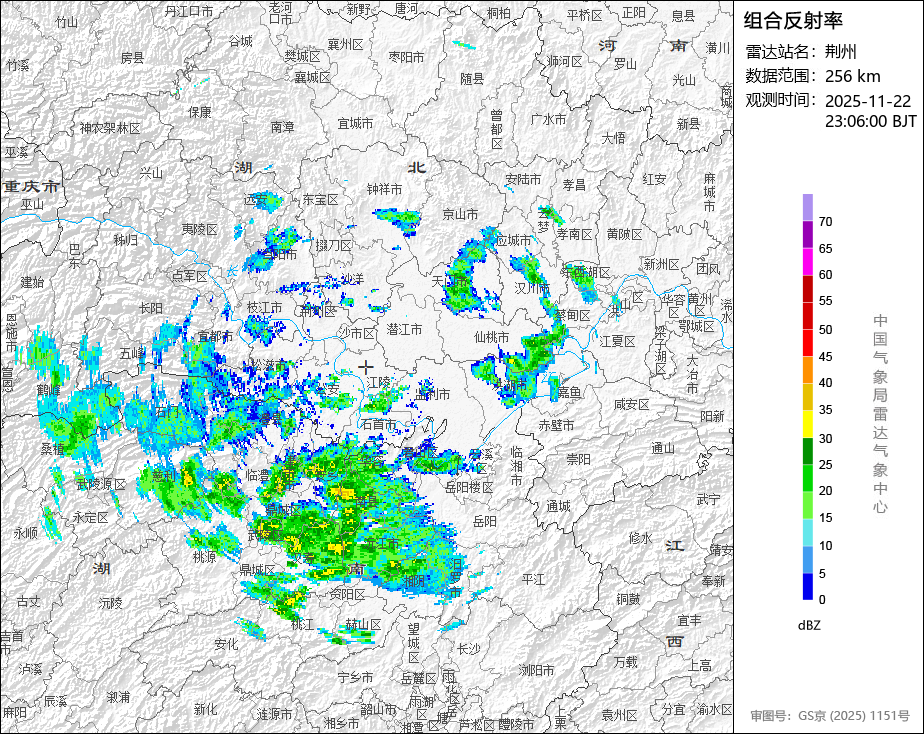Click the 石首市 map label
Image resolution: width=924 pixels, height=734 pixels.
[x=378, y=424]
